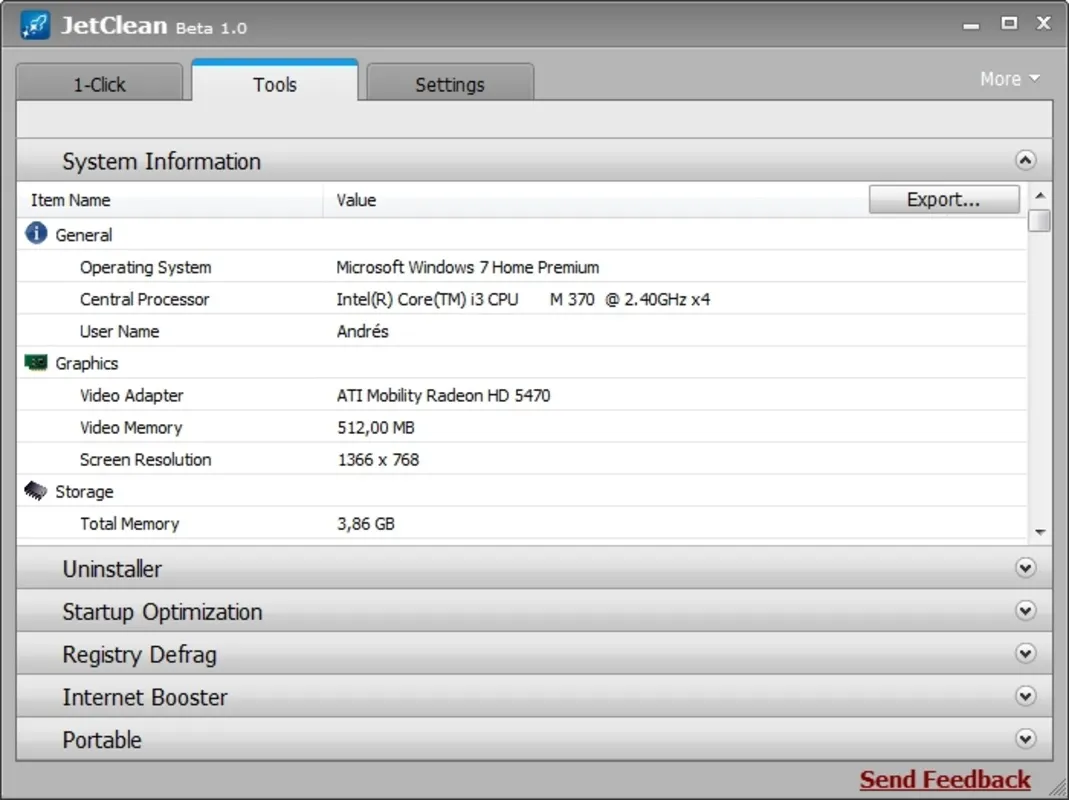Collapse the System Information section
The width and height of the screenshot is (1069, 800).
[1025, 160]
